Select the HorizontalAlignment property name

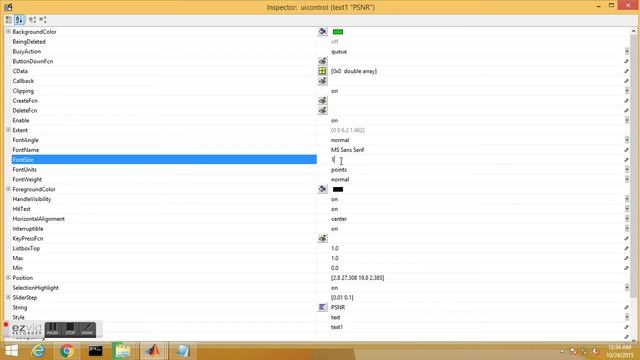coord(38,219)
